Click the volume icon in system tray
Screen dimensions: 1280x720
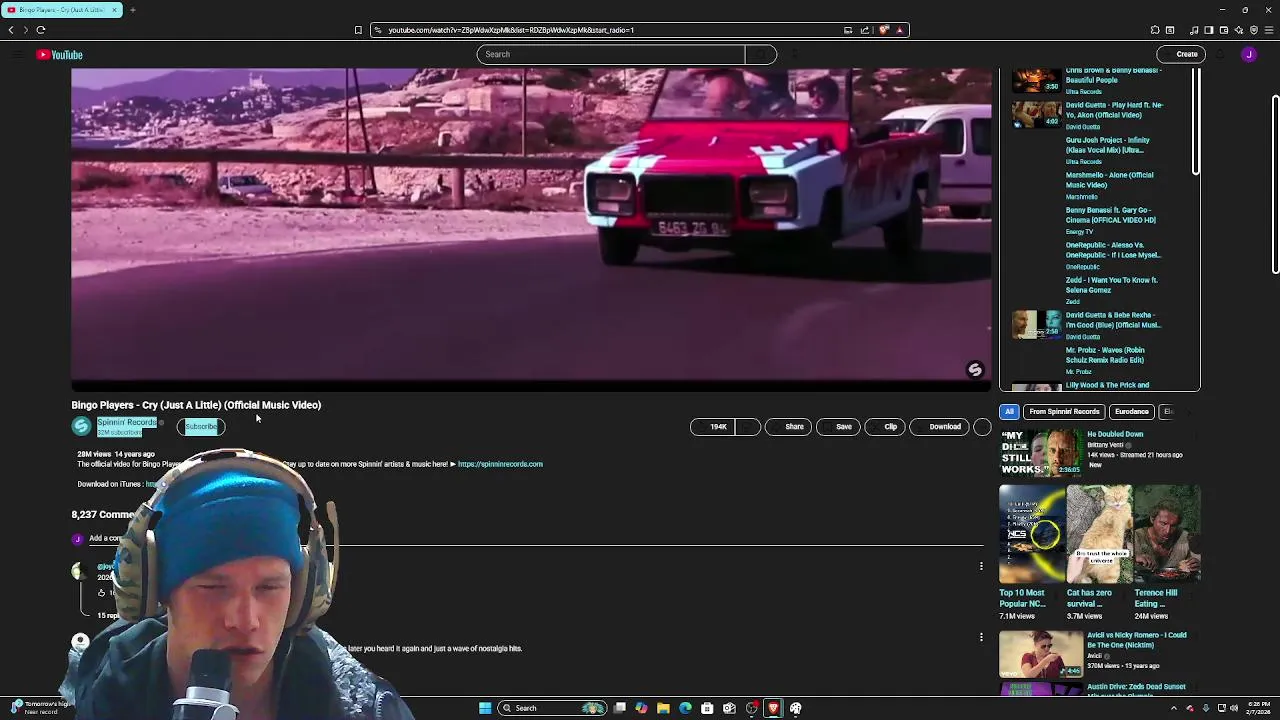(x=1234, y=708)
